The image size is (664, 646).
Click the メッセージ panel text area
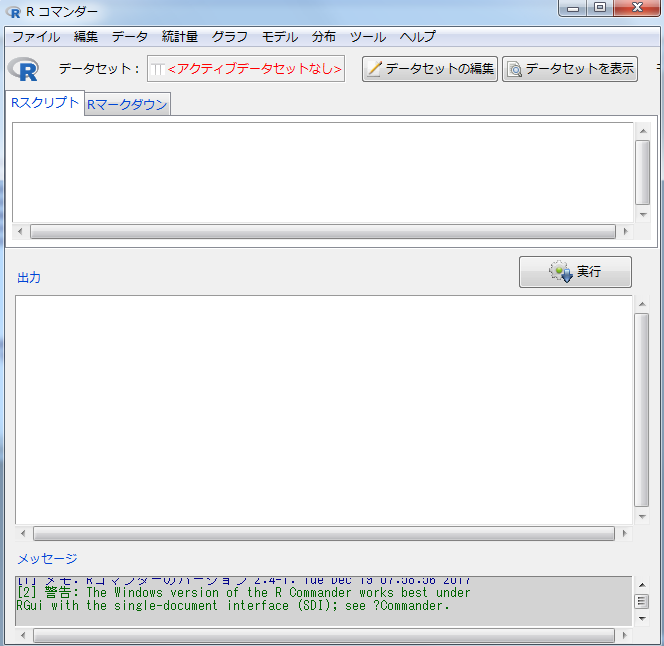(324, 601)
